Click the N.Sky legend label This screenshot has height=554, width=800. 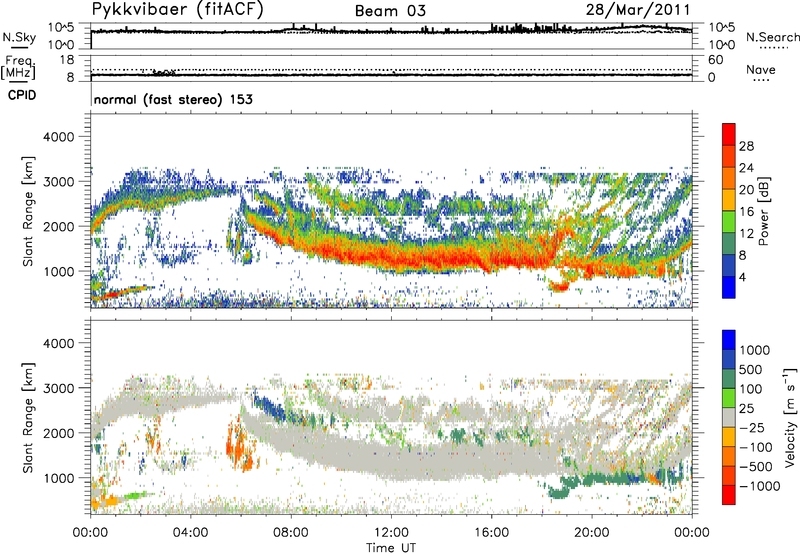tap(19, 38)
